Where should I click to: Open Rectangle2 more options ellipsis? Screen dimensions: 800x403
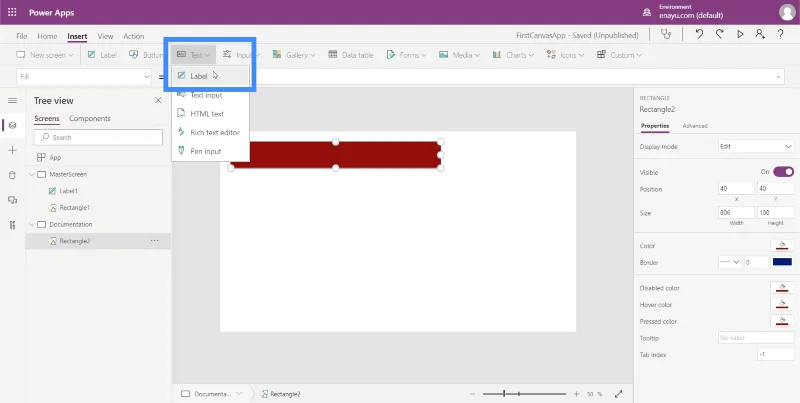tap(155, 241)
